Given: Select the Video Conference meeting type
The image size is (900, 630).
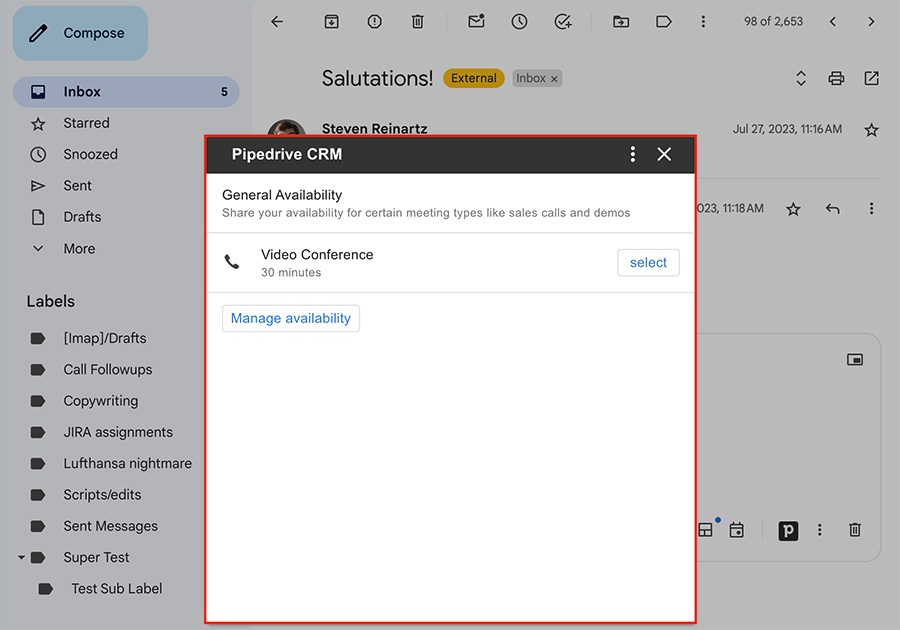Looking at the screenshot, I should (648, 262).
